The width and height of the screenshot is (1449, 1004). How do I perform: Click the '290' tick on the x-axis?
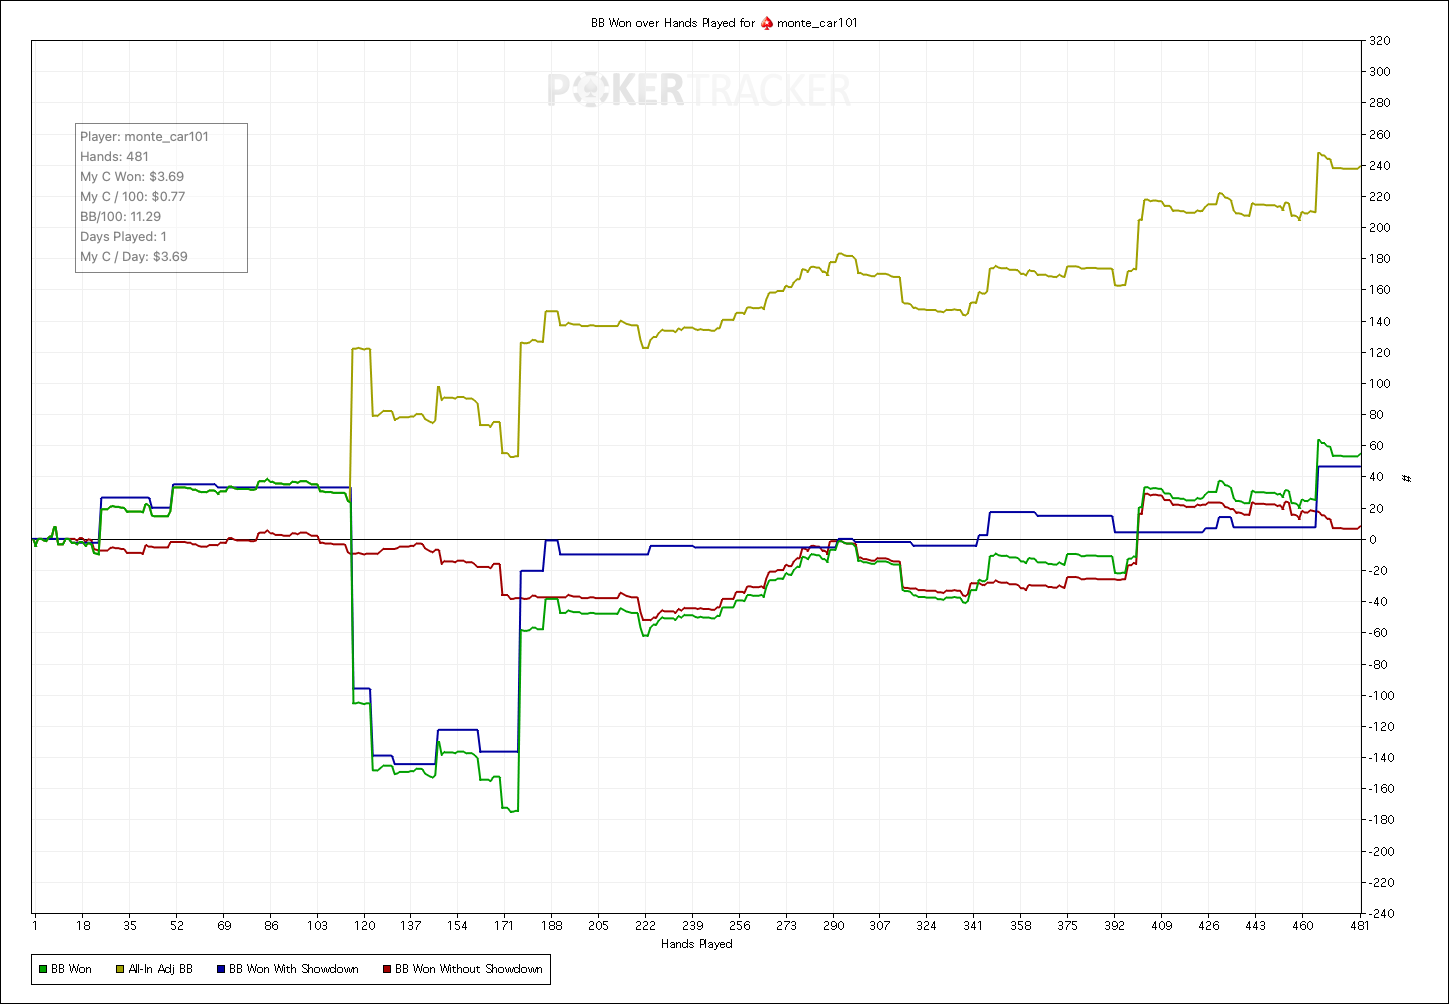pos(833,926)
